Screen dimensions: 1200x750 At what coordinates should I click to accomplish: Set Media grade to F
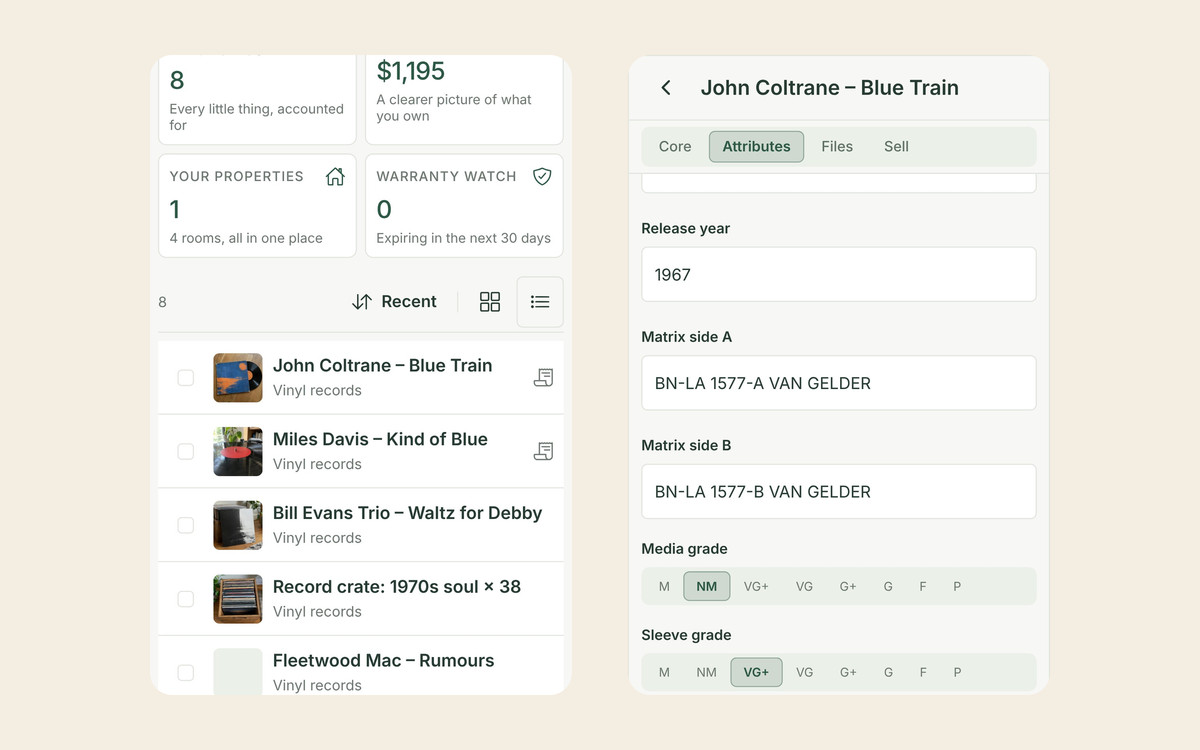click(923, 586)
